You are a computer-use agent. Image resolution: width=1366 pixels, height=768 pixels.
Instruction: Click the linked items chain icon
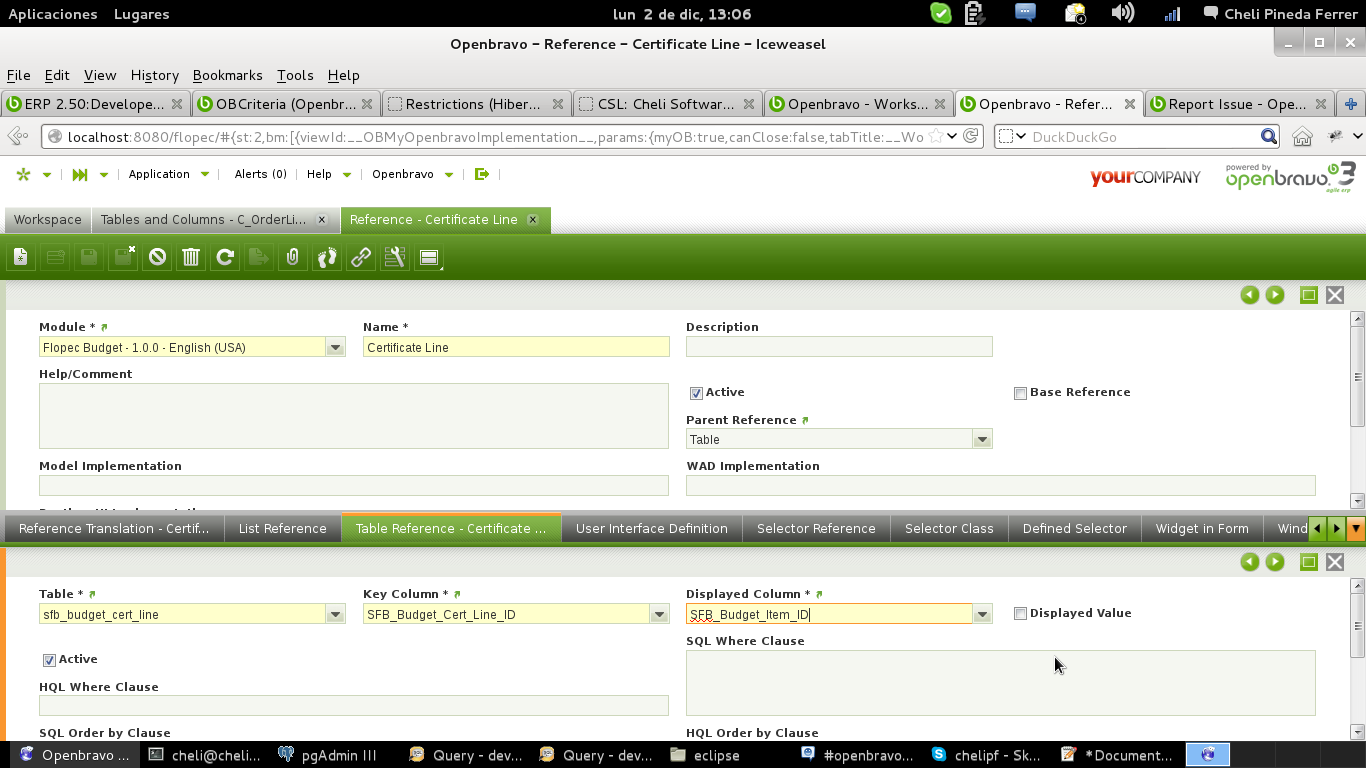point(361,258)
